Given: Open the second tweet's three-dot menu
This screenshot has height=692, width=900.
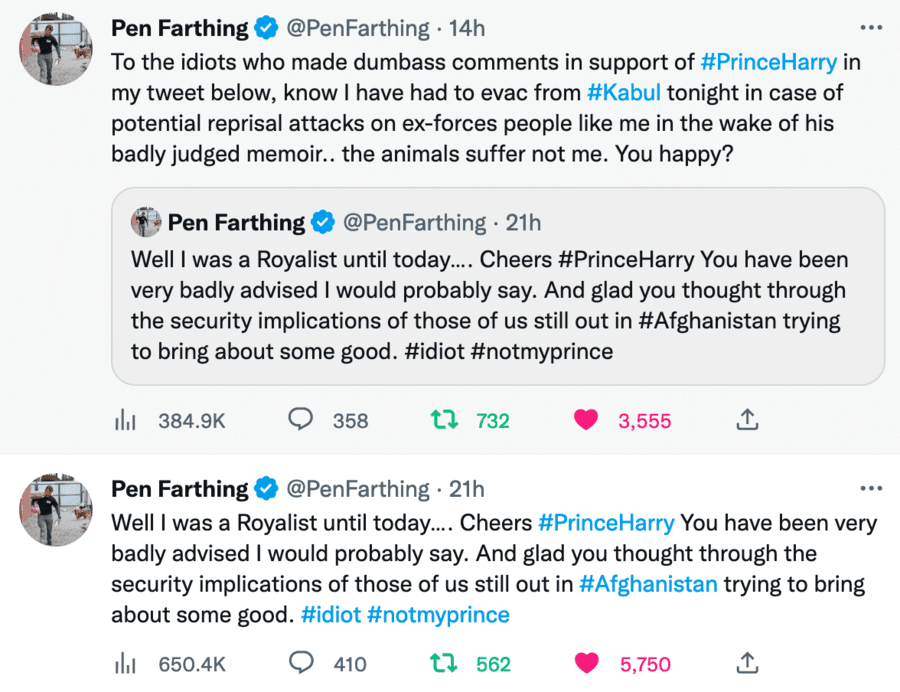Looking at the screenshot, I should pyautogui.click(x=872, y=489).
